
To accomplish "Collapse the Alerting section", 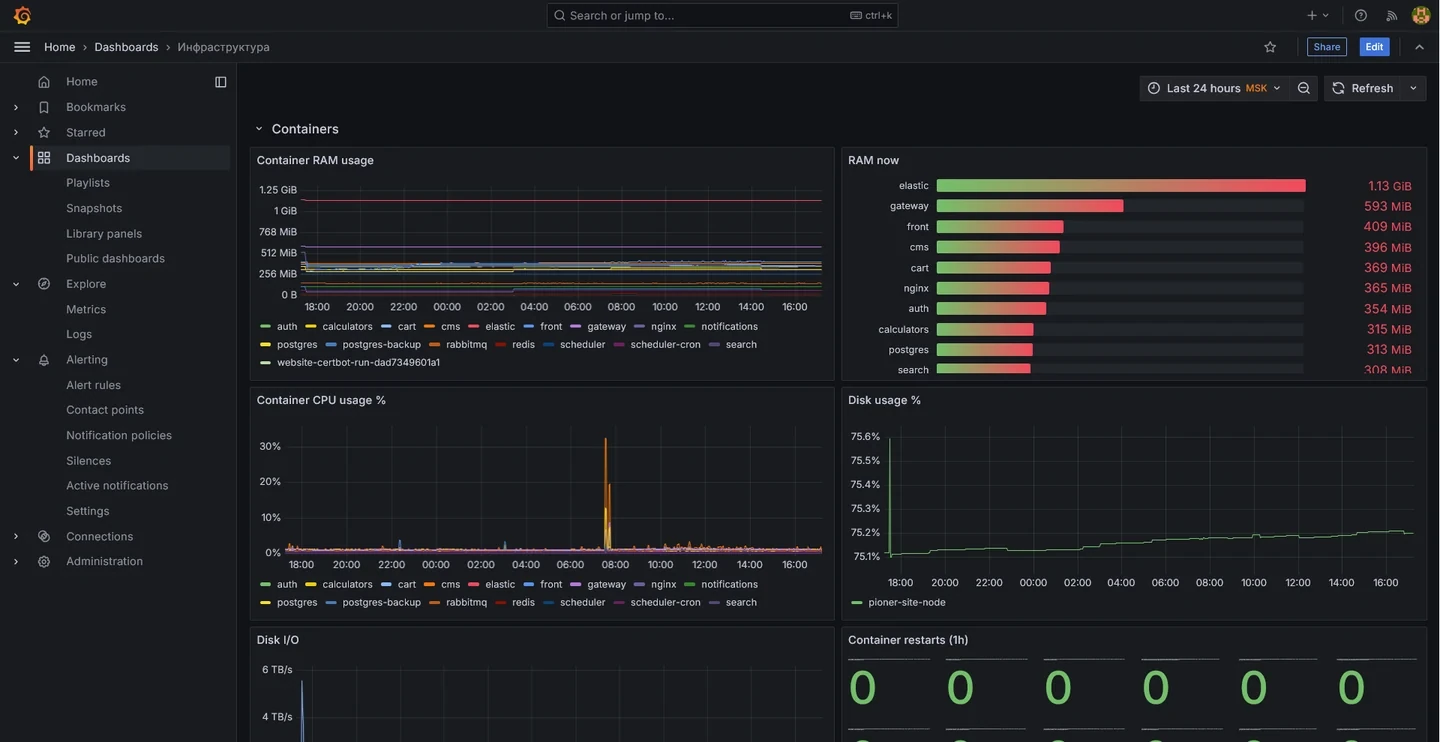I will (x=16, y=360).
